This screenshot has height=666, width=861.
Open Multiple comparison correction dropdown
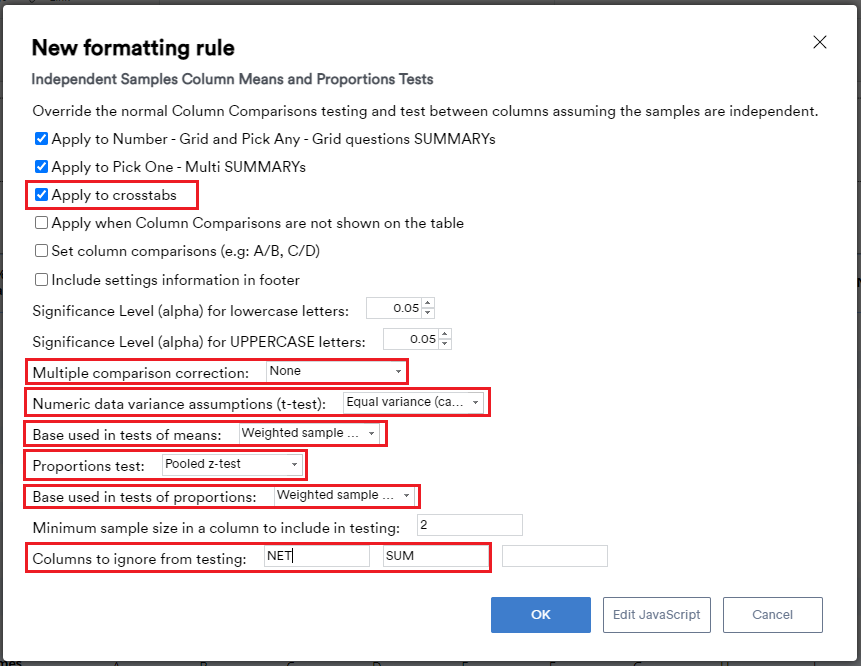336,371
